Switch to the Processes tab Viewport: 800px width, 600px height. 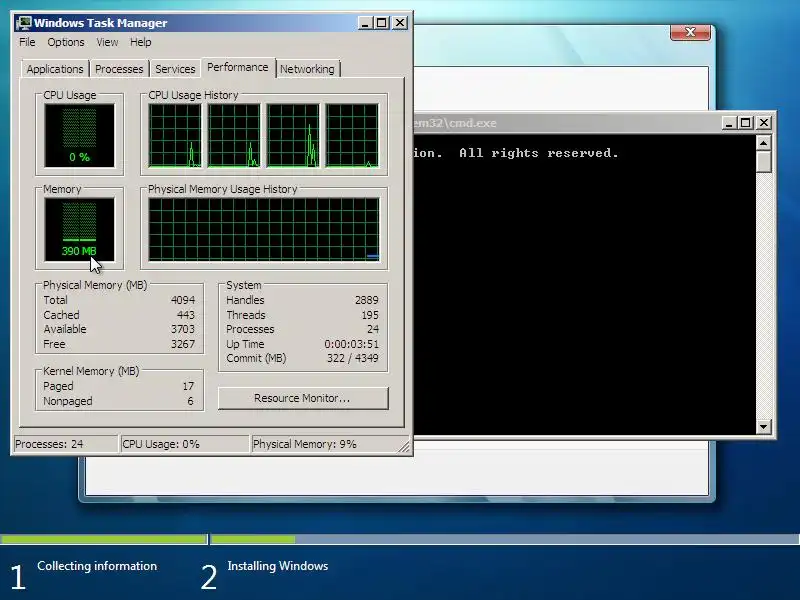[119, 69]
